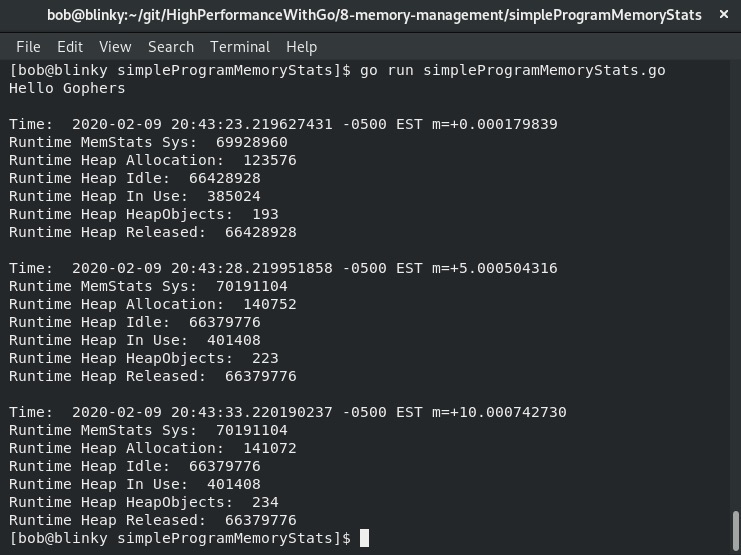
Task: Click the cursor block at the final prompt
Action: pyautogui.click(x=364, y=538)
